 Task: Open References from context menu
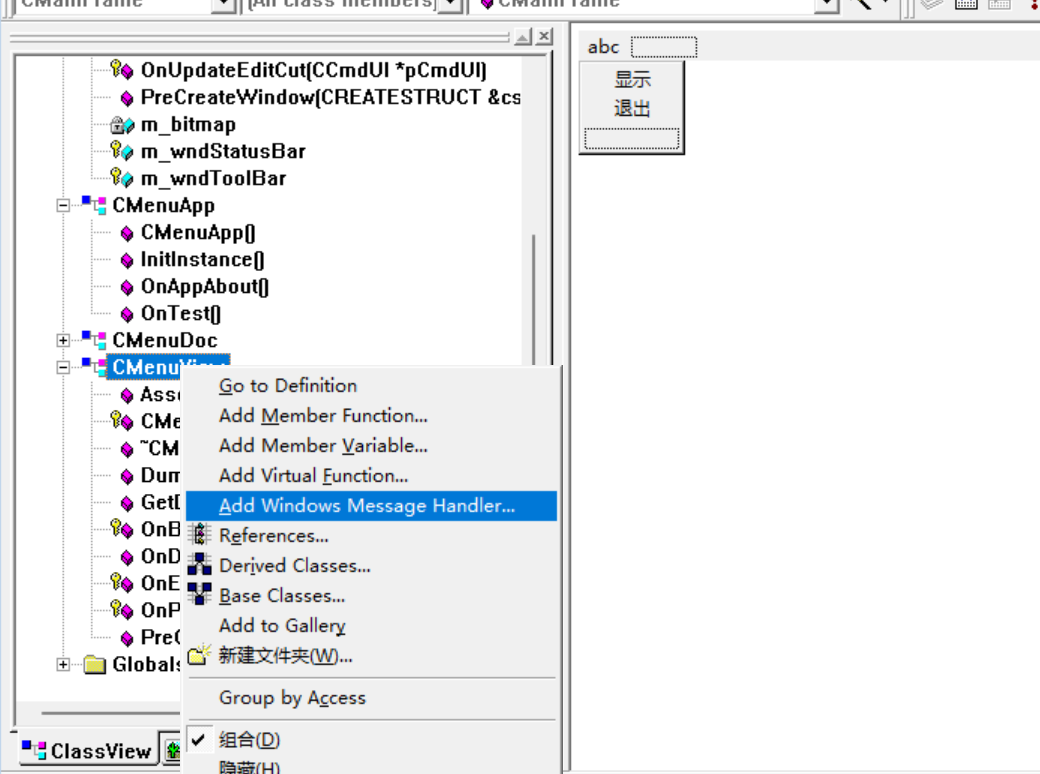coord(273,535)
